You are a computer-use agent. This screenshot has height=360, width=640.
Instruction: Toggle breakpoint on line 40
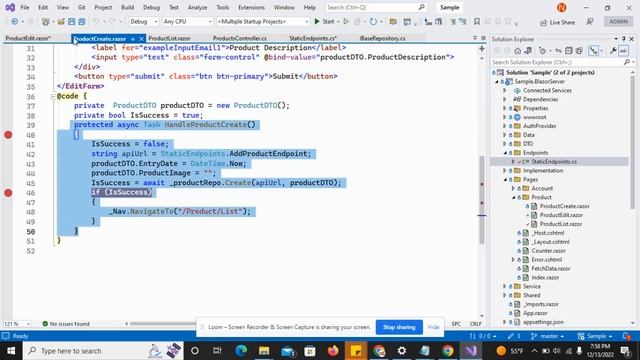click(8, 135)
